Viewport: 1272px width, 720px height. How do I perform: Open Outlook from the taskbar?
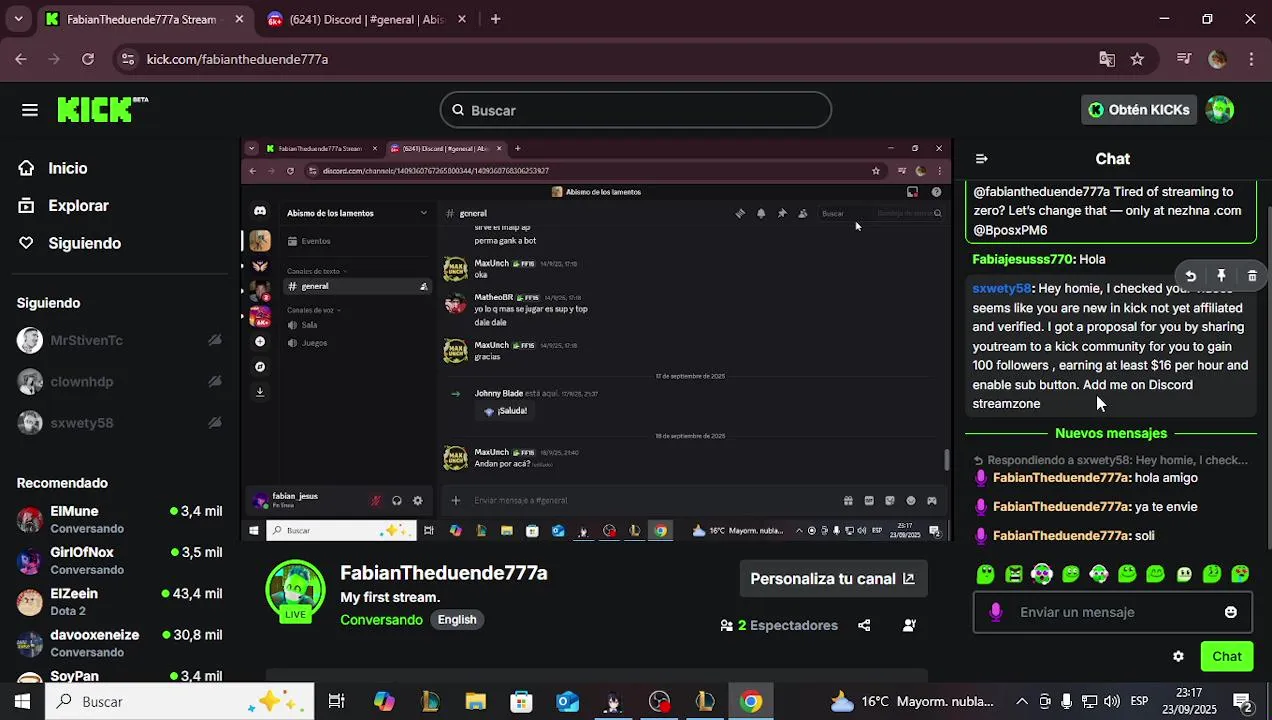(x=567, y=702)
